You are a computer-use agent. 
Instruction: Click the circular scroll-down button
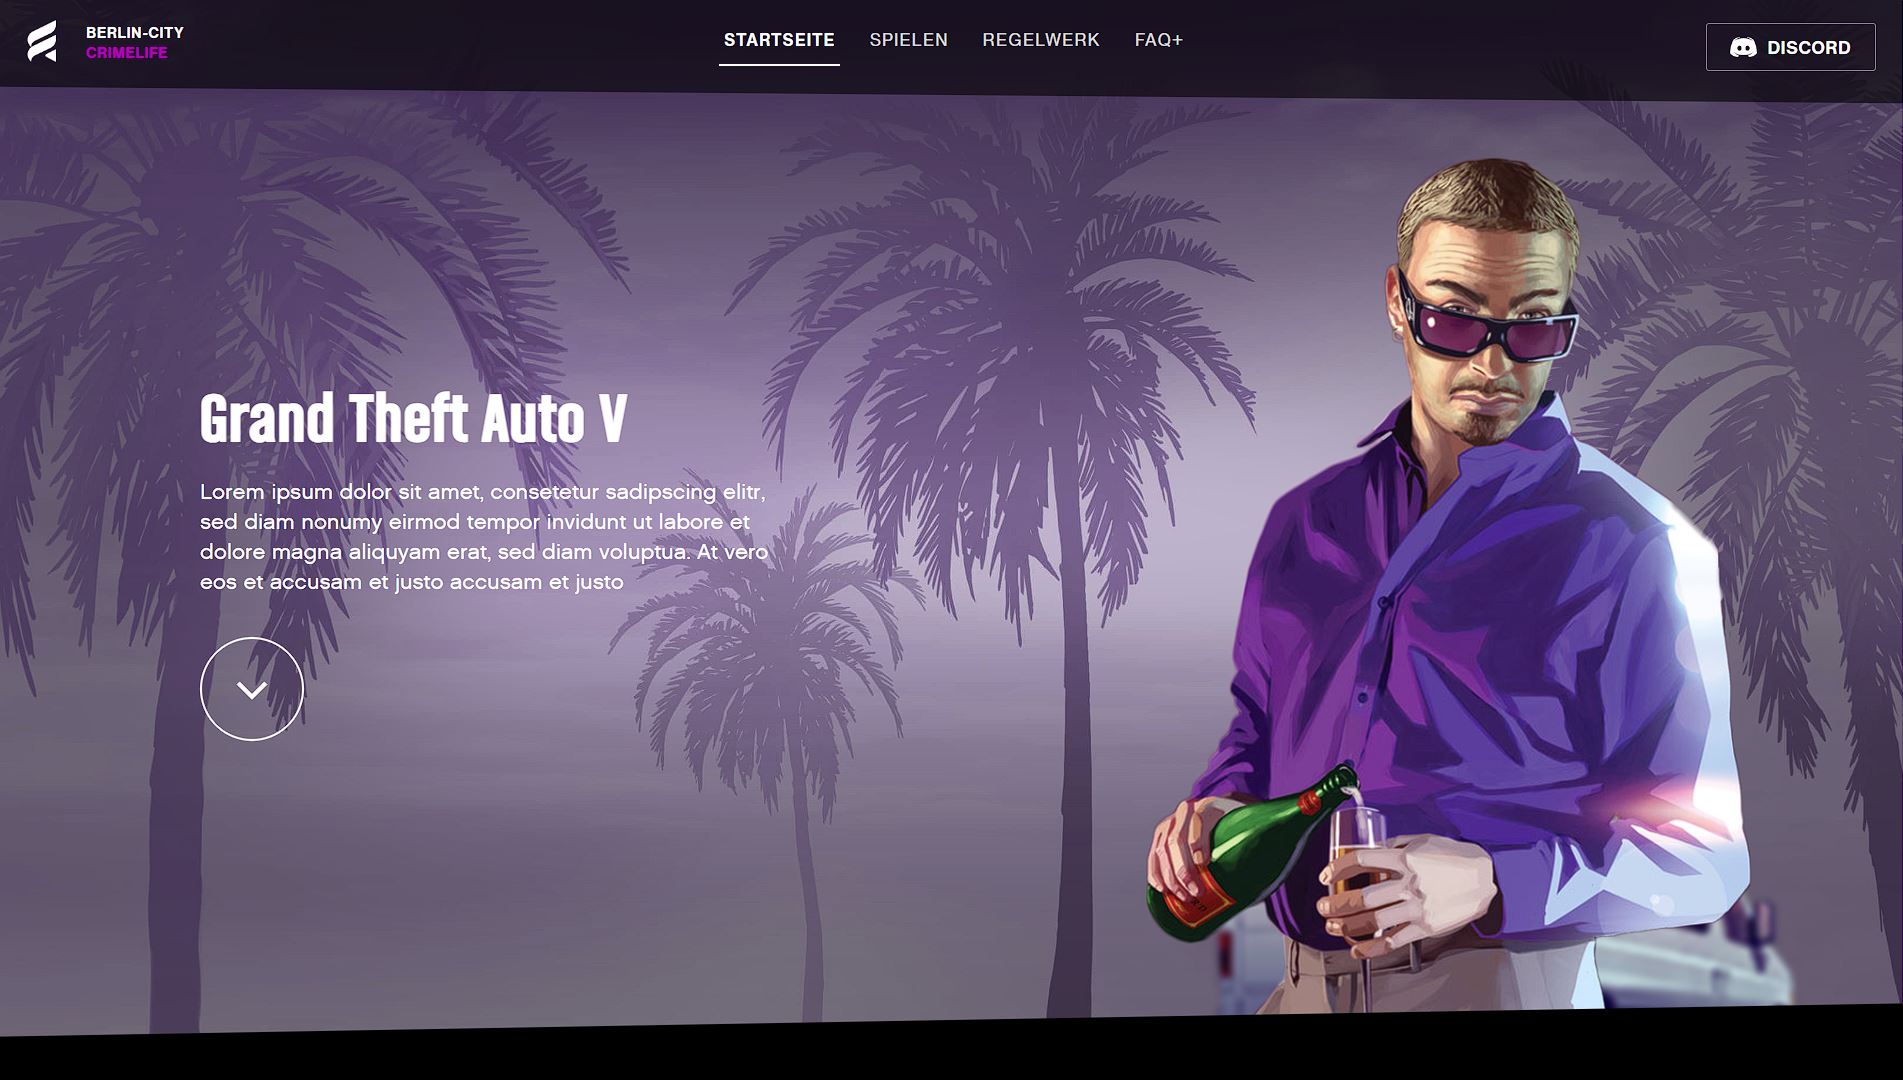pos(252,689)
